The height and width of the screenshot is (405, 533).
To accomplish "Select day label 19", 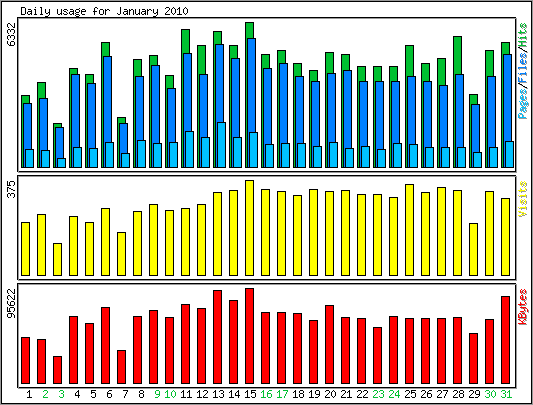I will click(314, 394).
